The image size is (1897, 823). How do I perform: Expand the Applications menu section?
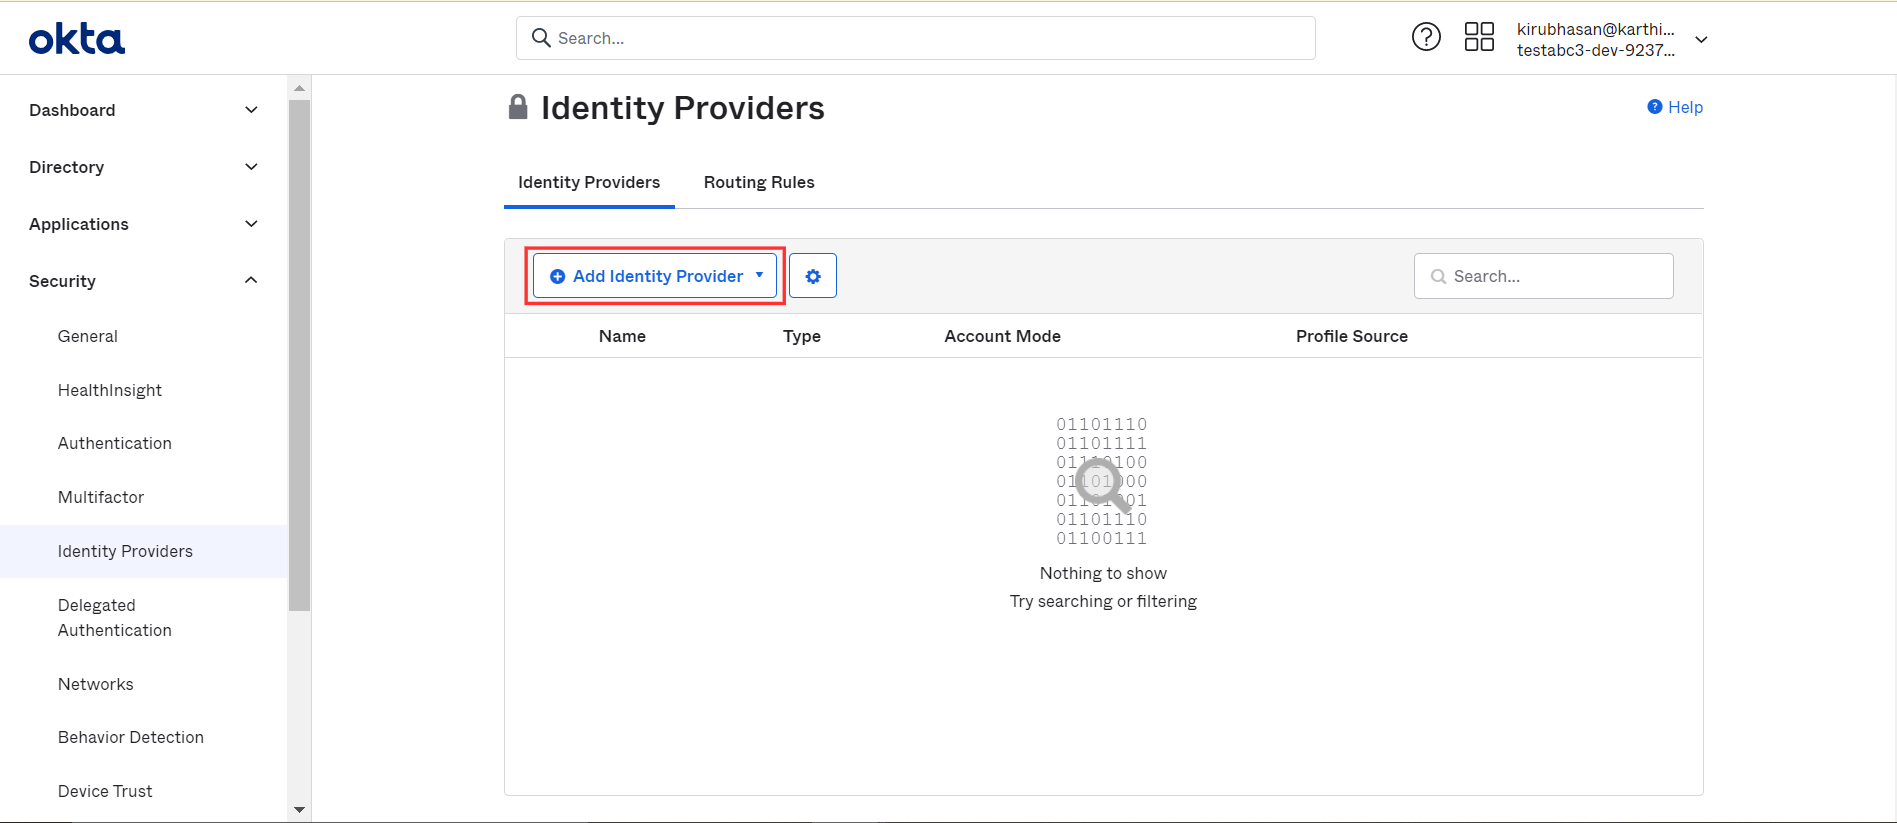[x=144, y=224]
